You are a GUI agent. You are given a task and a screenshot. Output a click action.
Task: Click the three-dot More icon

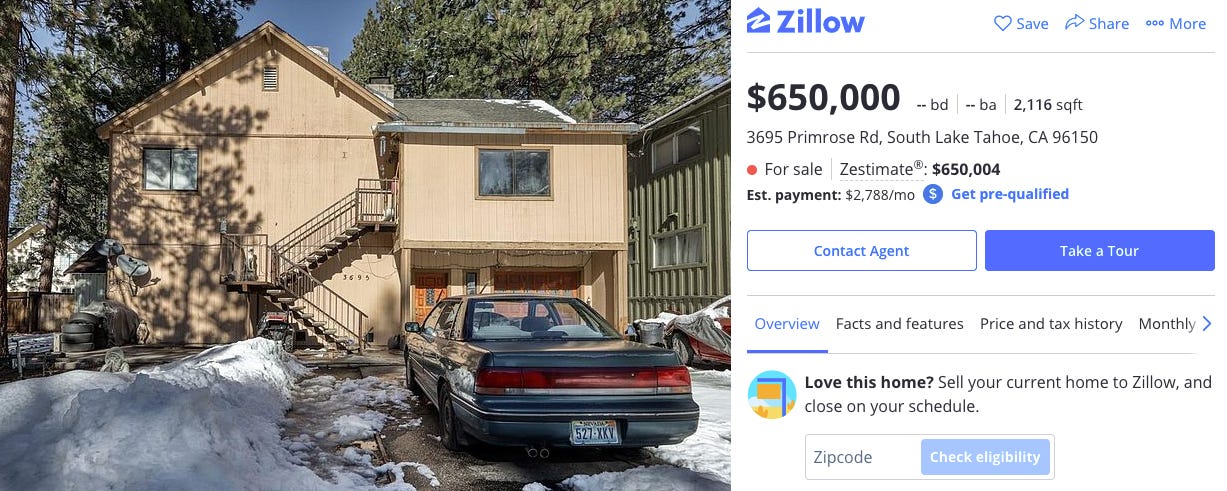[1155, 23]
